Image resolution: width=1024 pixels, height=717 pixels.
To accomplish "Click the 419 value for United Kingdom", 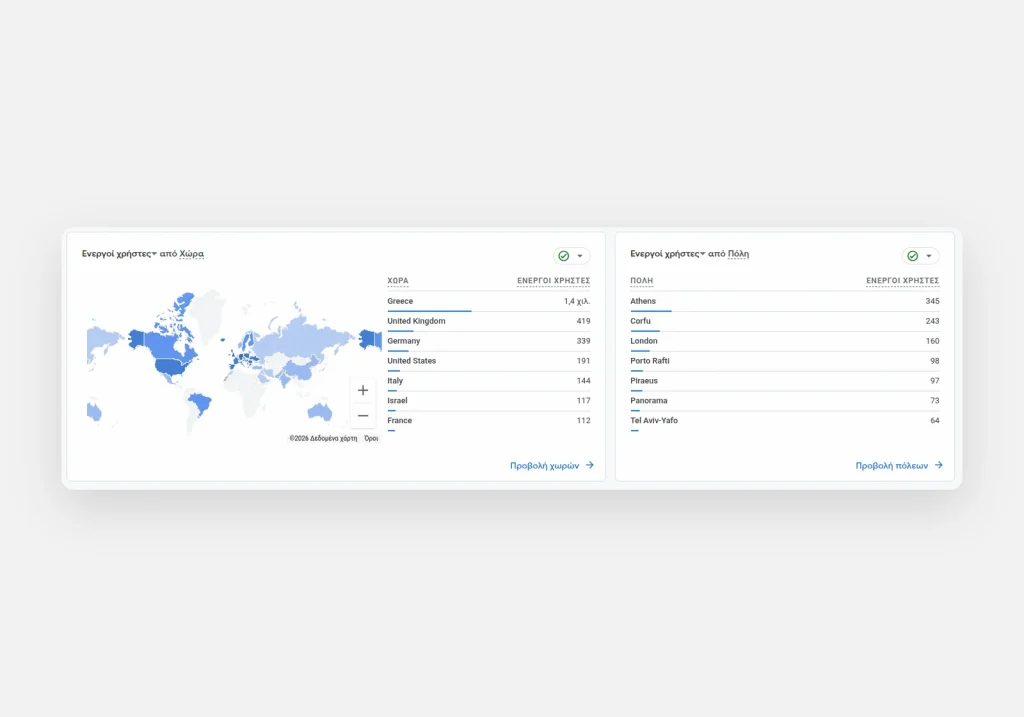I will [x=583, y=321].
